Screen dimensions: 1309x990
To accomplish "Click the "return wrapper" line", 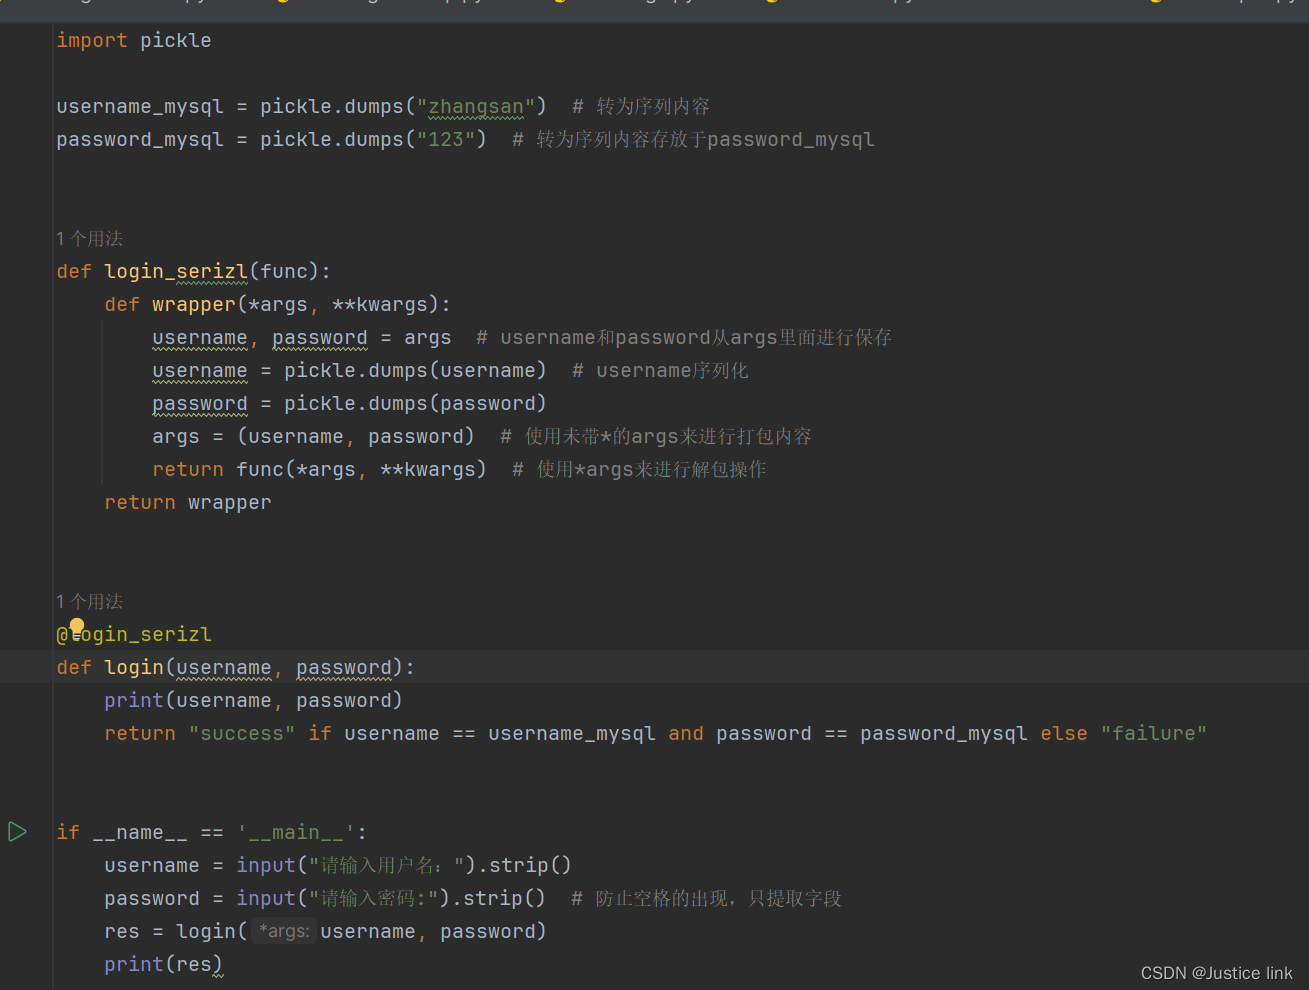I will (188, 502).
